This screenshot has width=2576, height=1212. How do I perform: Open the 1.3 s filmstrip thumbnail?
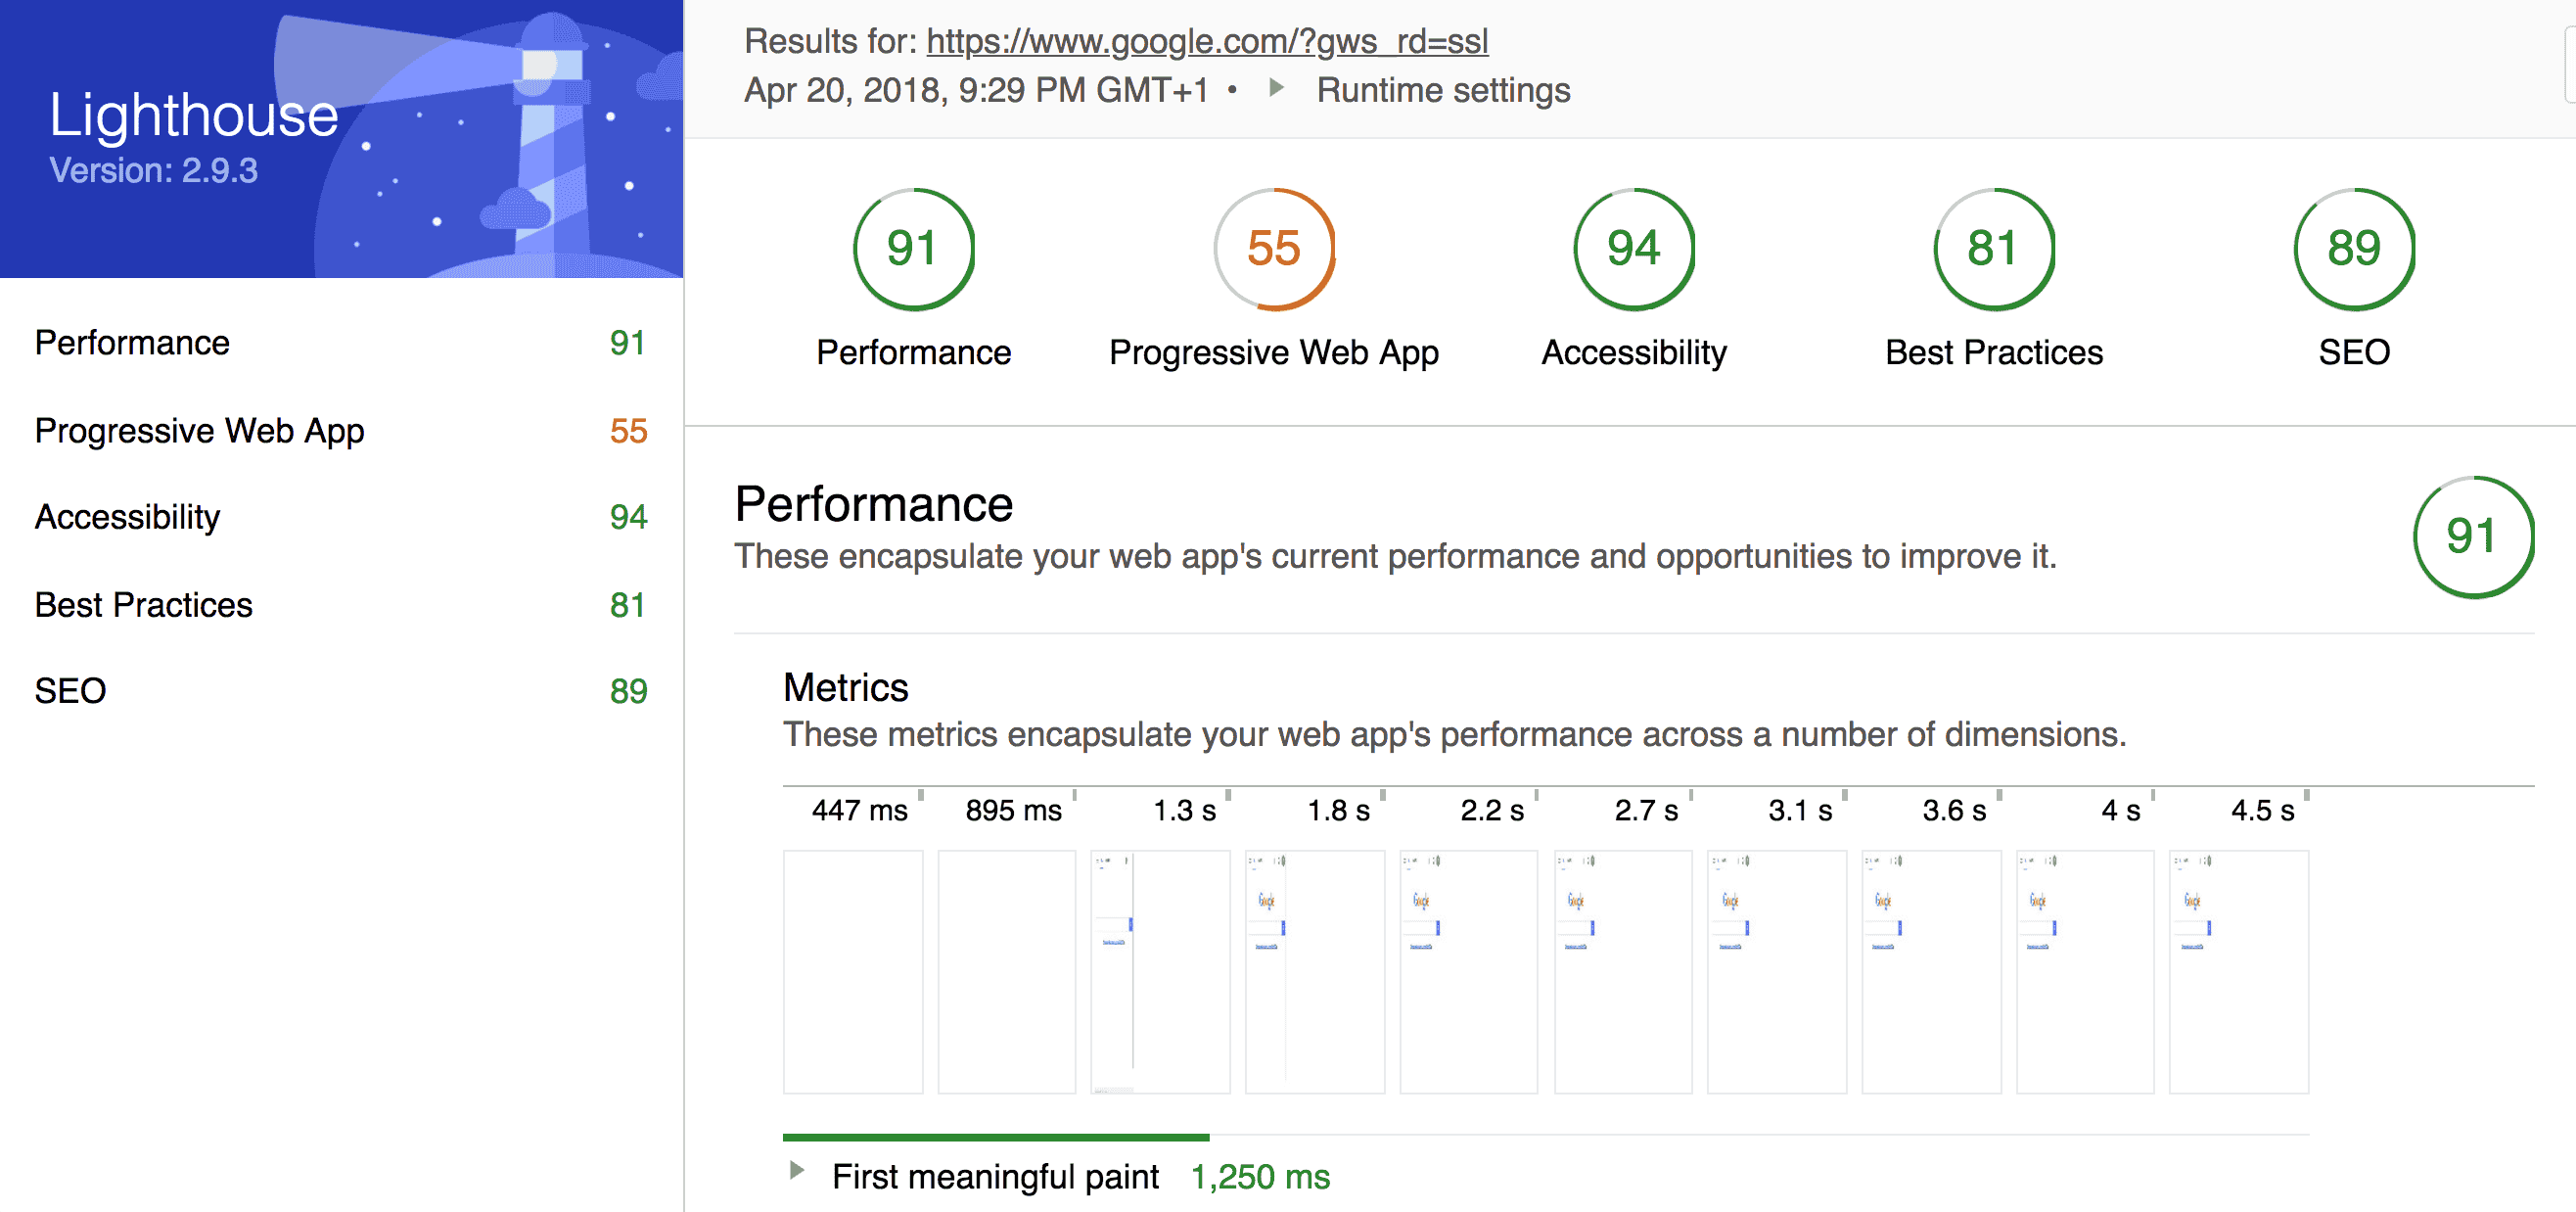pyautogui.click(x=1161, y=971)
